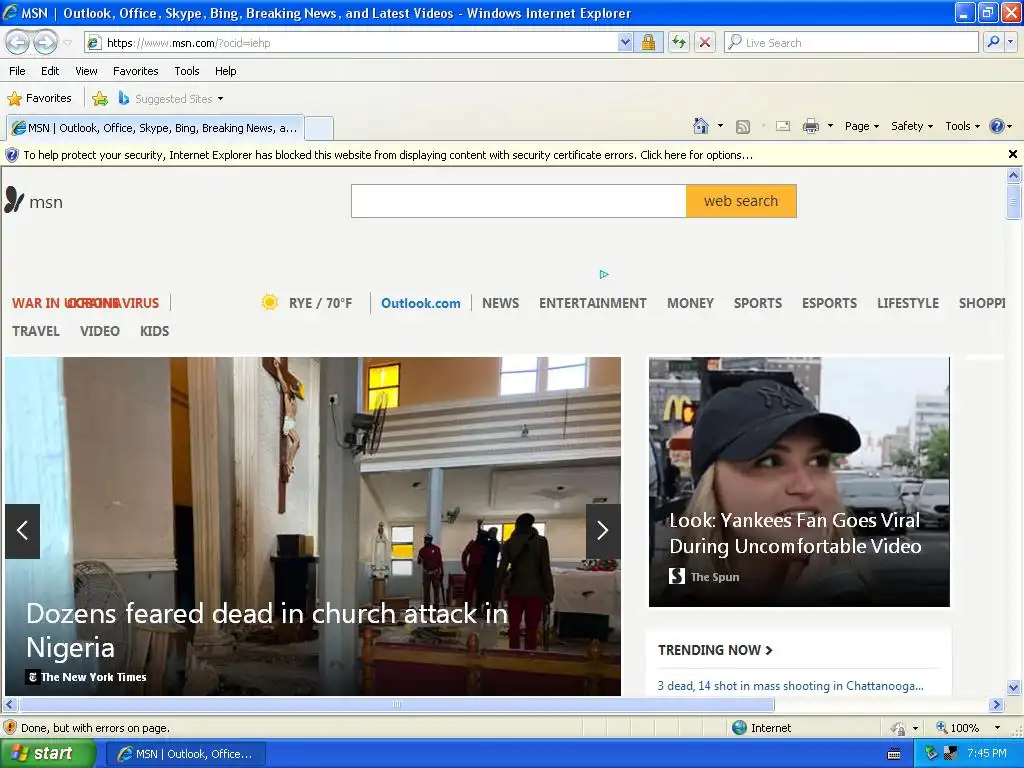
Task: Click the address bar URL field
Action: point(351,43)
